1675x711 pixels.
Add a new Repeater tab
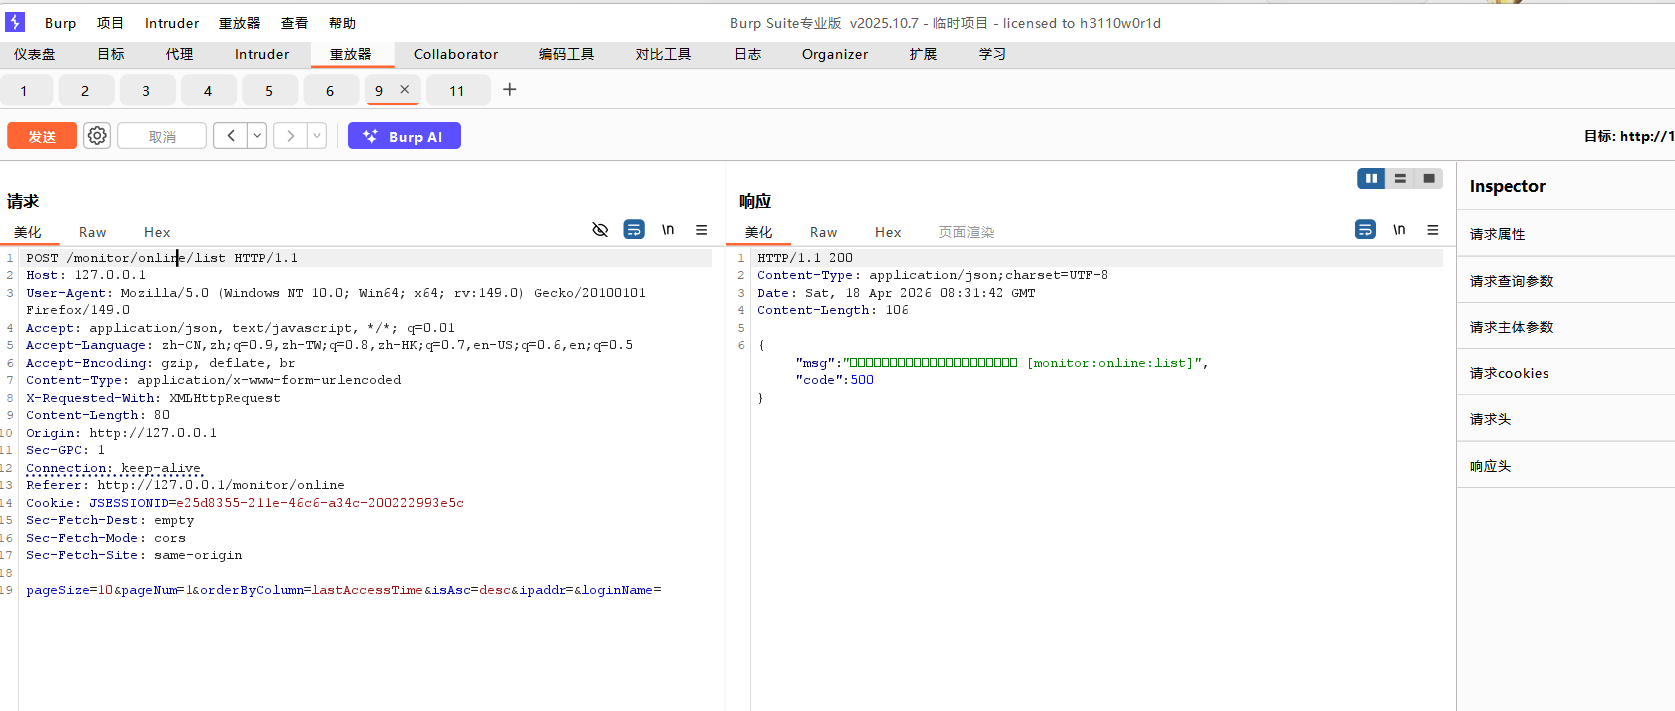click(510, 90)
